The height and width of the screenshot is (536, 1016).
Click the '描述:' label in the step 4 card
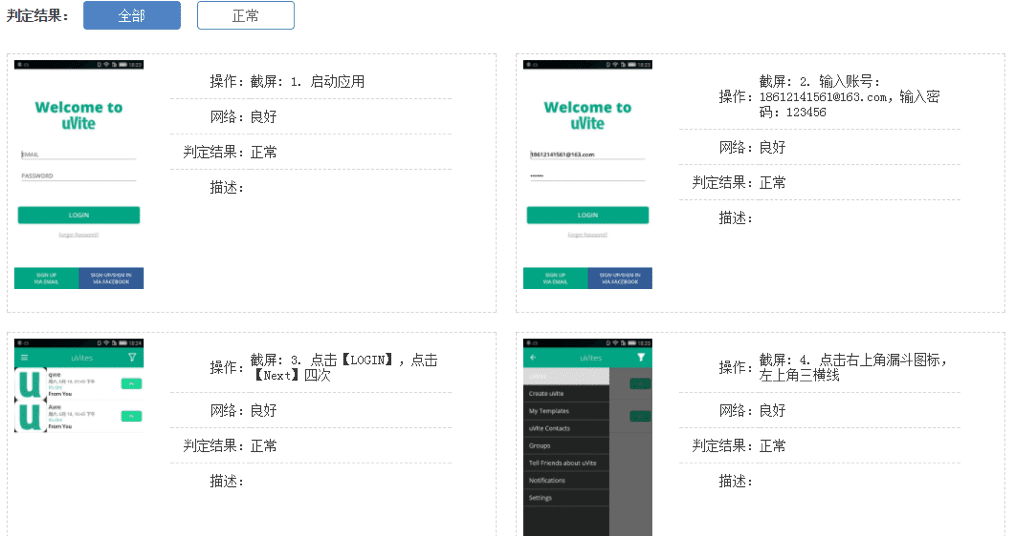tap(735, 481)
